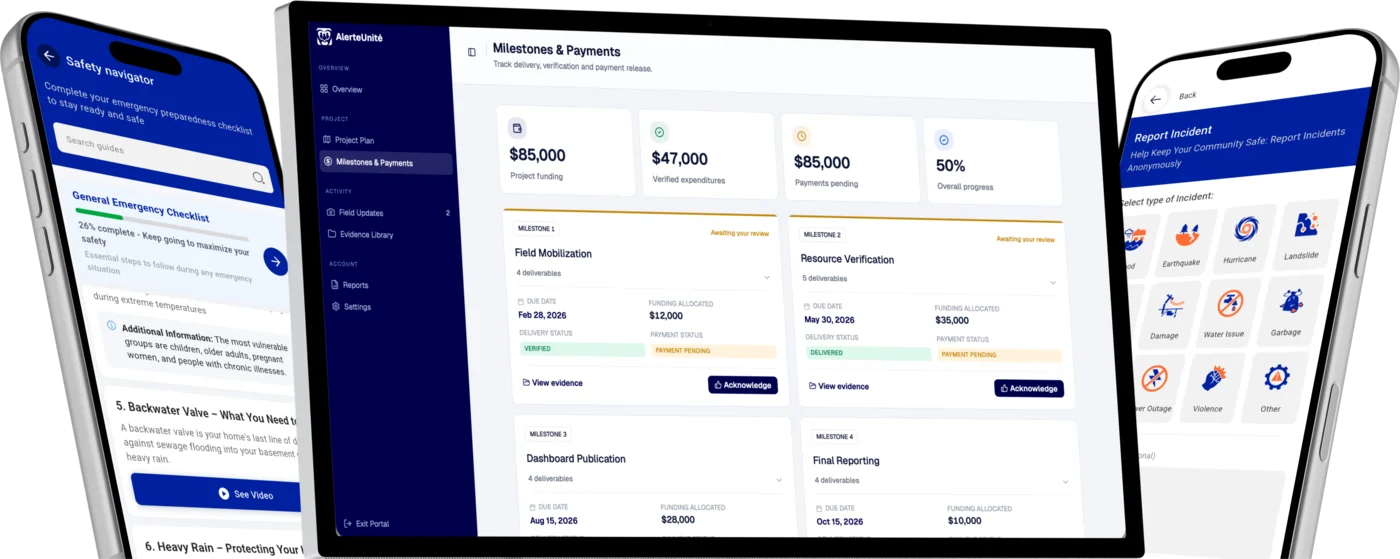
Task: Acknowledge the Resource Verification milestone
Action: (x=1029, y=388)
